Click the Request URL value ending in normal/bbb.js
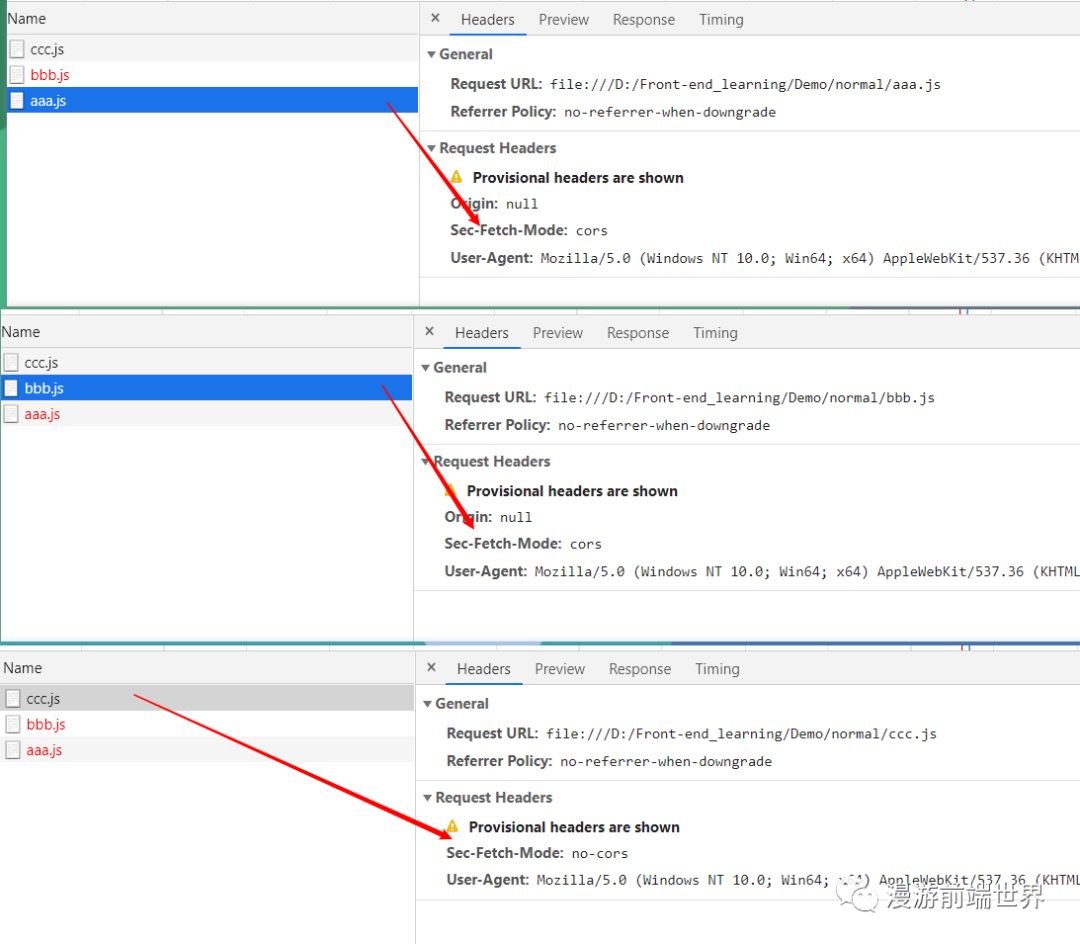 click(739, 397)
